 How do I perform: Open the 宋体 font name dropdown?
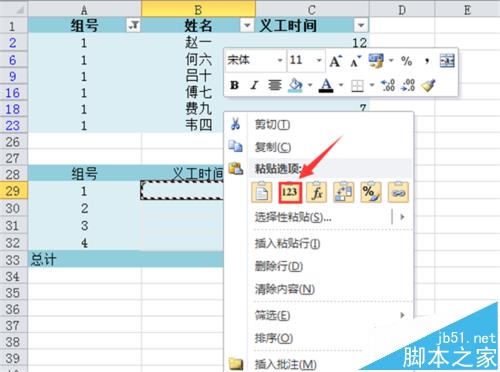280,60
